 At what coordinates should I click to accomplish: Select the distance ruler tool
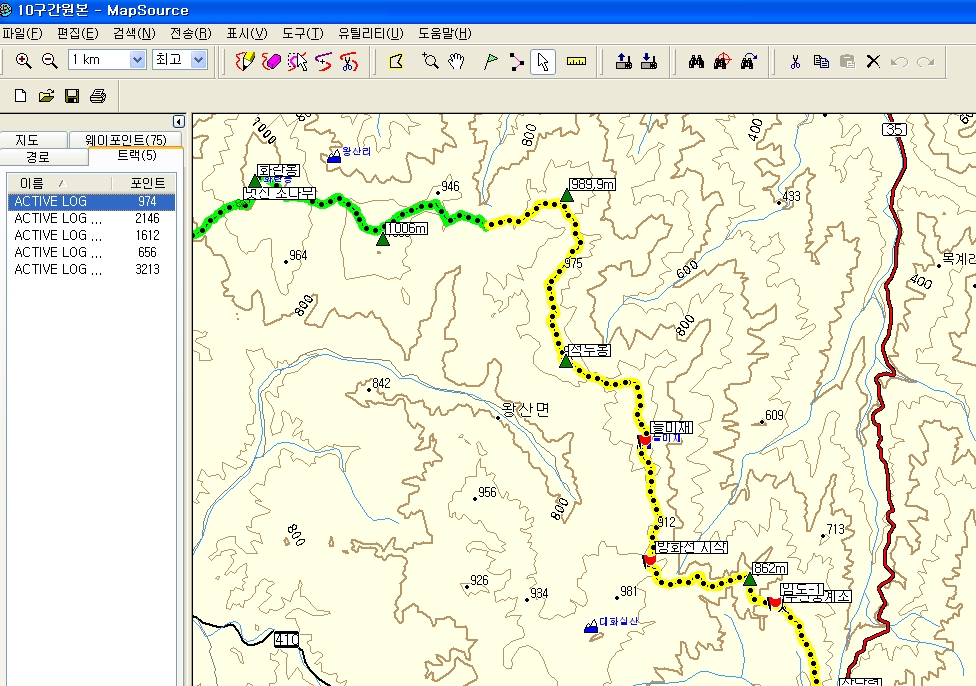[x=576, y=61]
